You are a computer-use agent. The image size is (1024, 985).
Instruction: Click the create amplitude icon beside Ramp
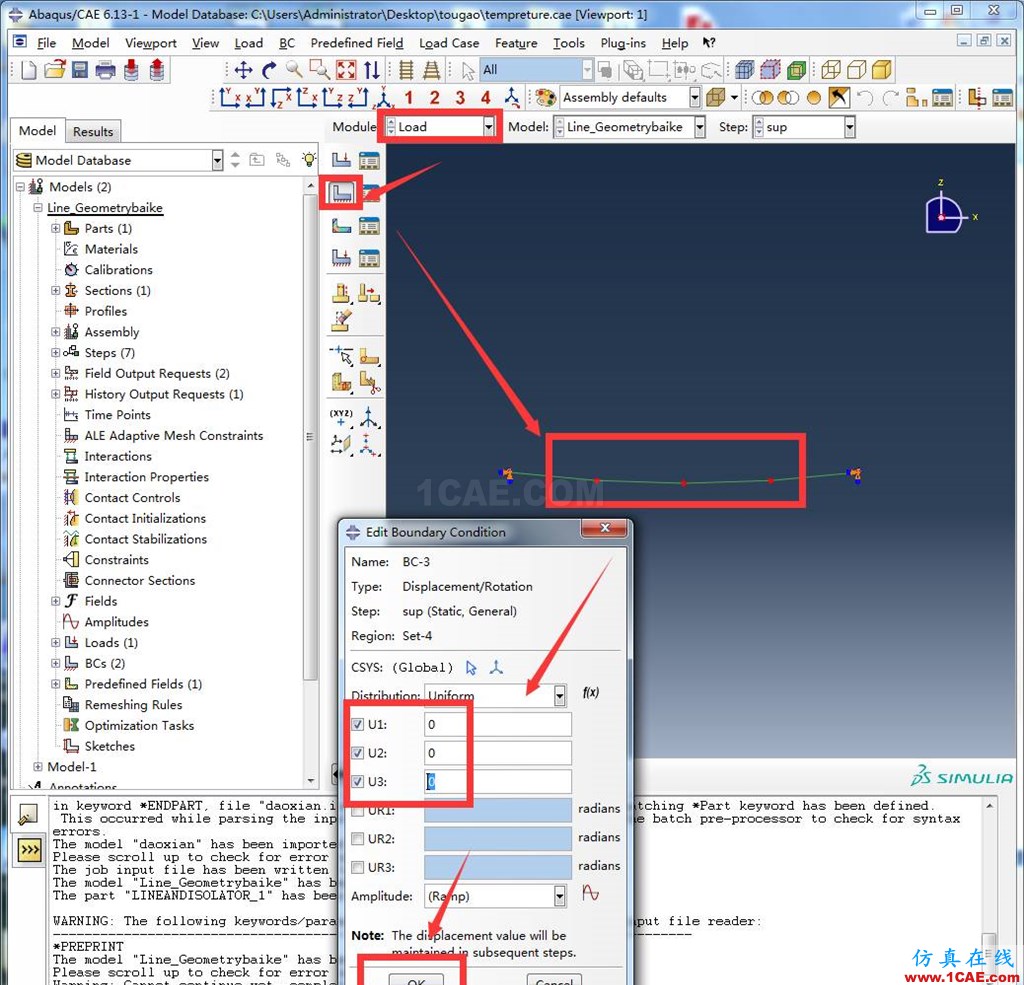click(x=590, y=892)
